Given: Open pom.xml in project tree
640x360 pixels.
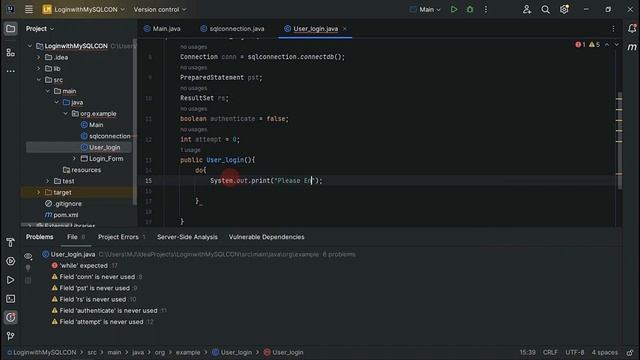Looking at the screenshot, I should pyautogui.click(x=61, y=215).
